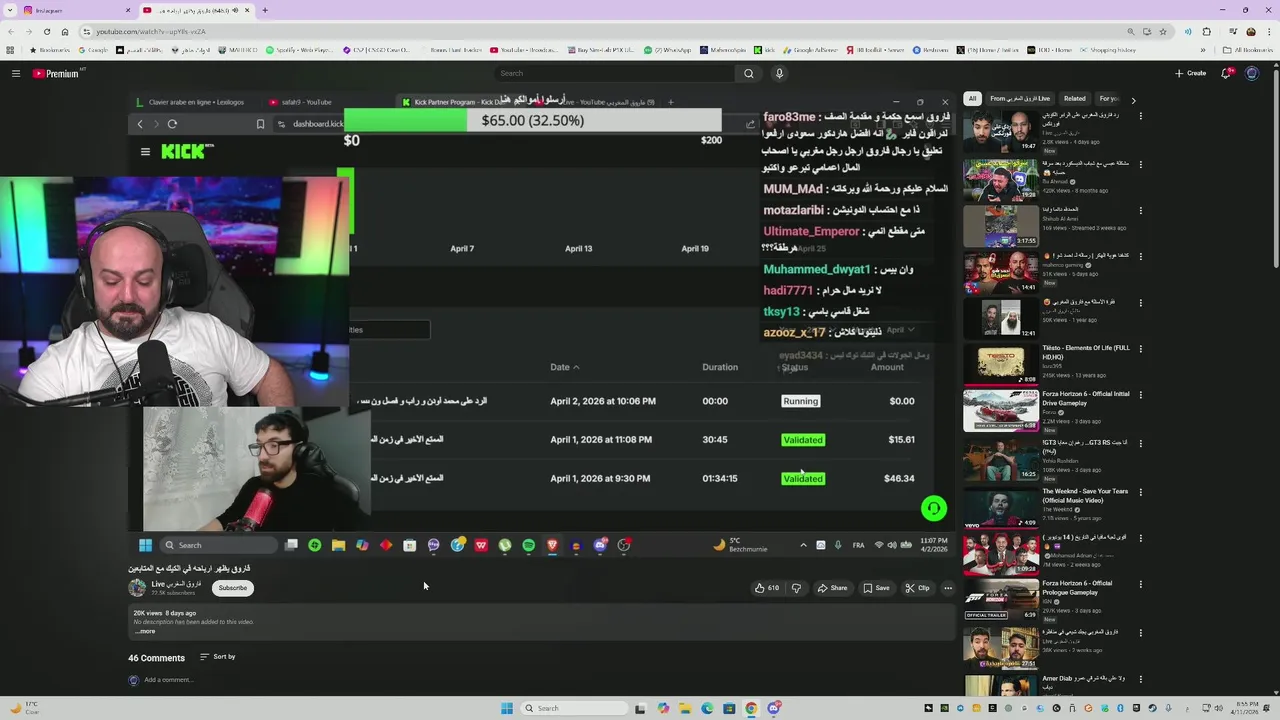
Task: Open the Create upload menu
Action: point(1190,73)
